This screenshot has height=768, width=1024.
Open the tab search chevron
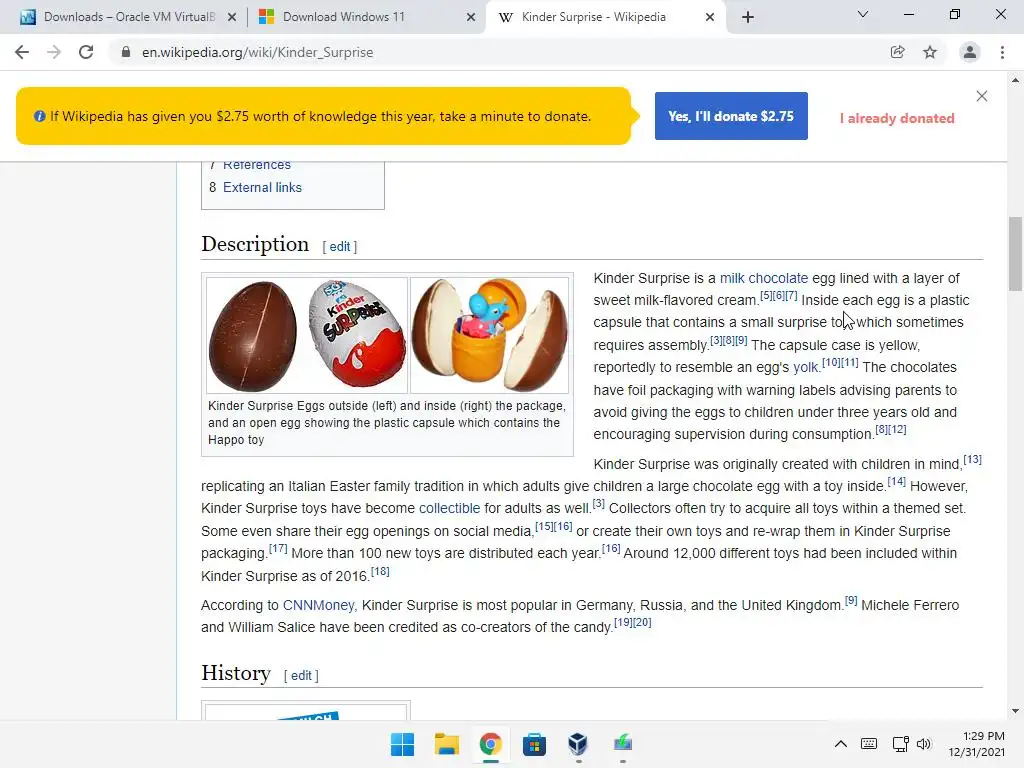point(863,14)
